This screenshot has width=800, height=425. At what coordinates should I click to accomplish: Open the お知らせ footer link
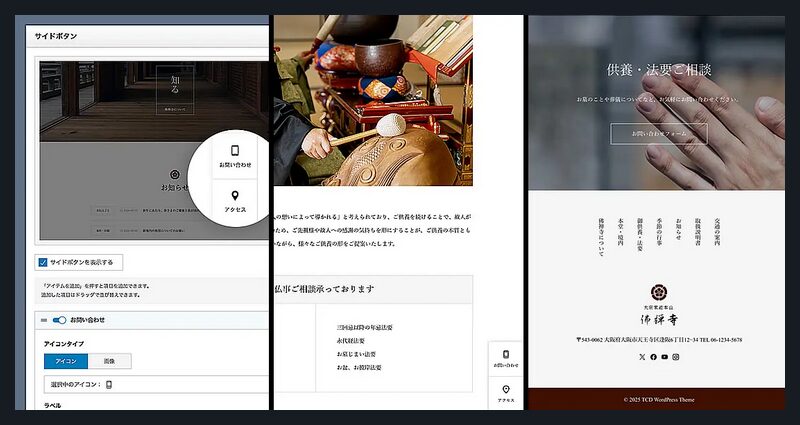pyautogui.click(x=678, y=229)
